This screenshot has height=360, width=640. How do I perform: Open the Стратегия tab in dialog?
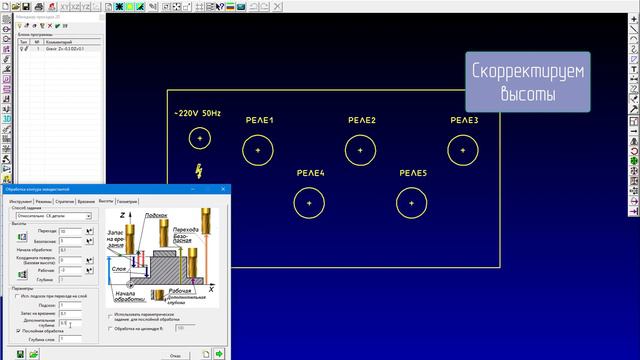coord(64,202)
